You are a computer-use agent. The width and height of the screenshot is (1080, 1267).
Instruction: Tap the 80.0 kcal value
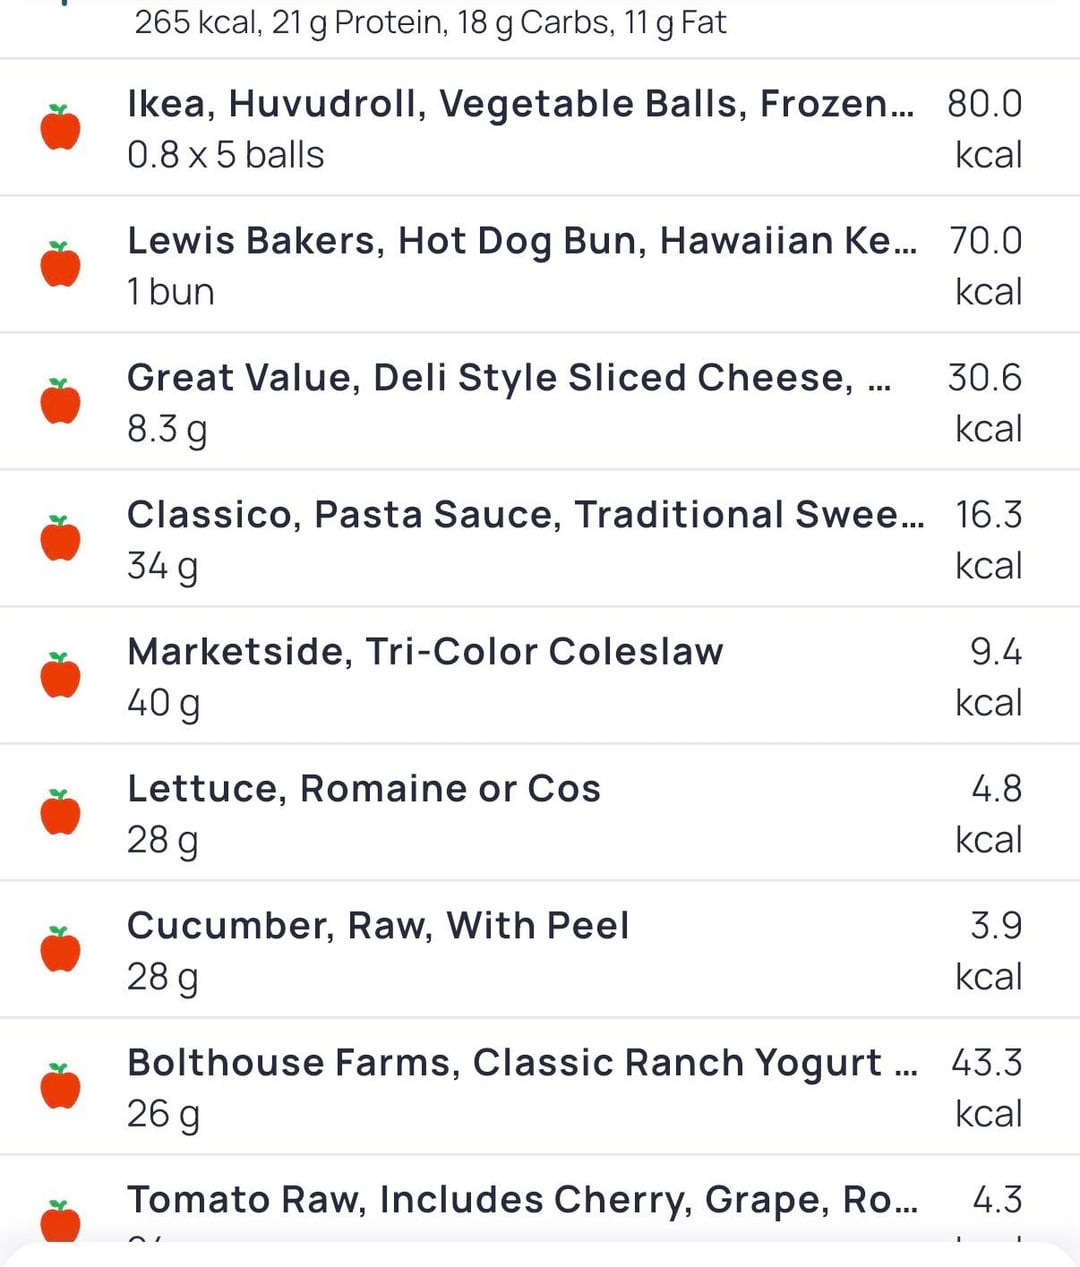pos(985,104)
